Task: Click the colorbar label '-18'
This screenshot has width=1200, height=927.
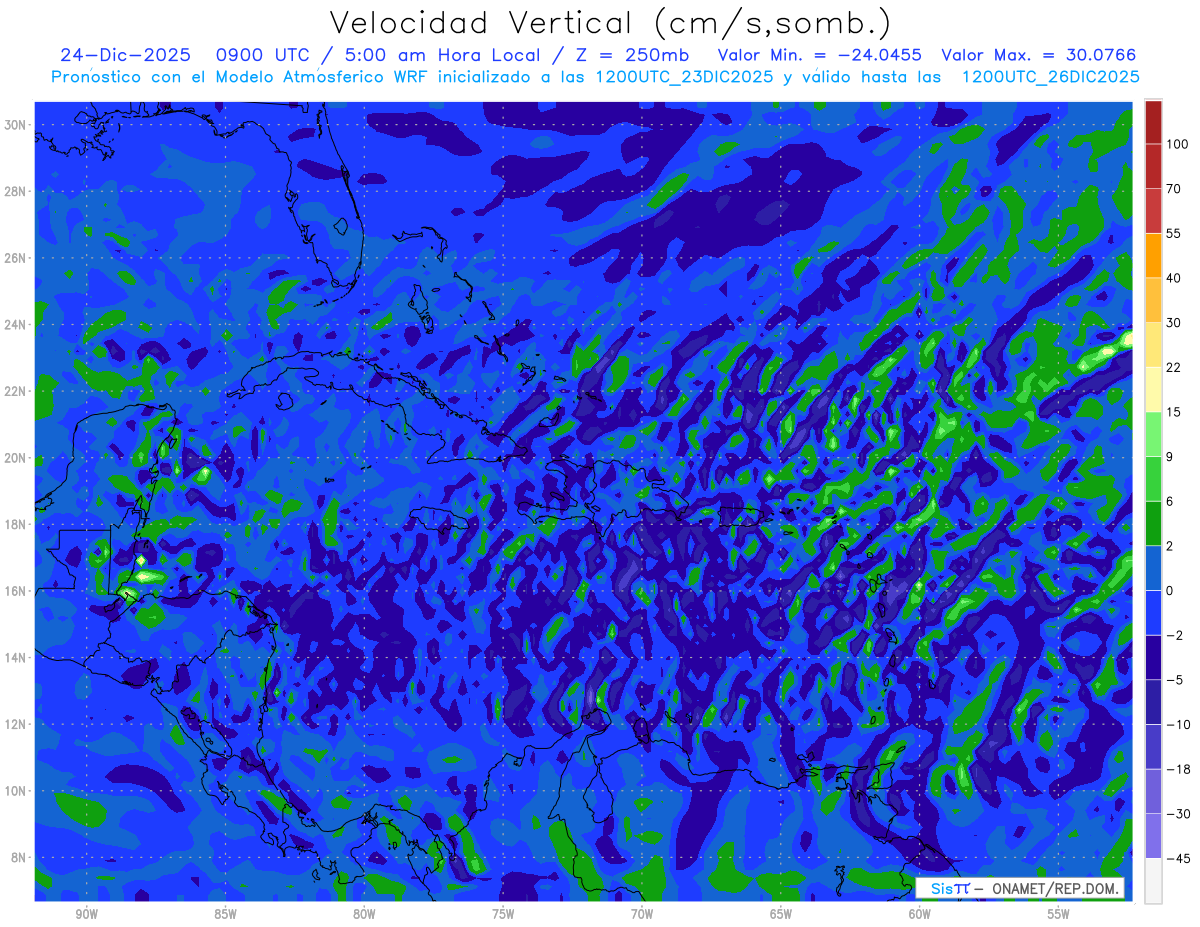Action: [x=1177, y=769]
